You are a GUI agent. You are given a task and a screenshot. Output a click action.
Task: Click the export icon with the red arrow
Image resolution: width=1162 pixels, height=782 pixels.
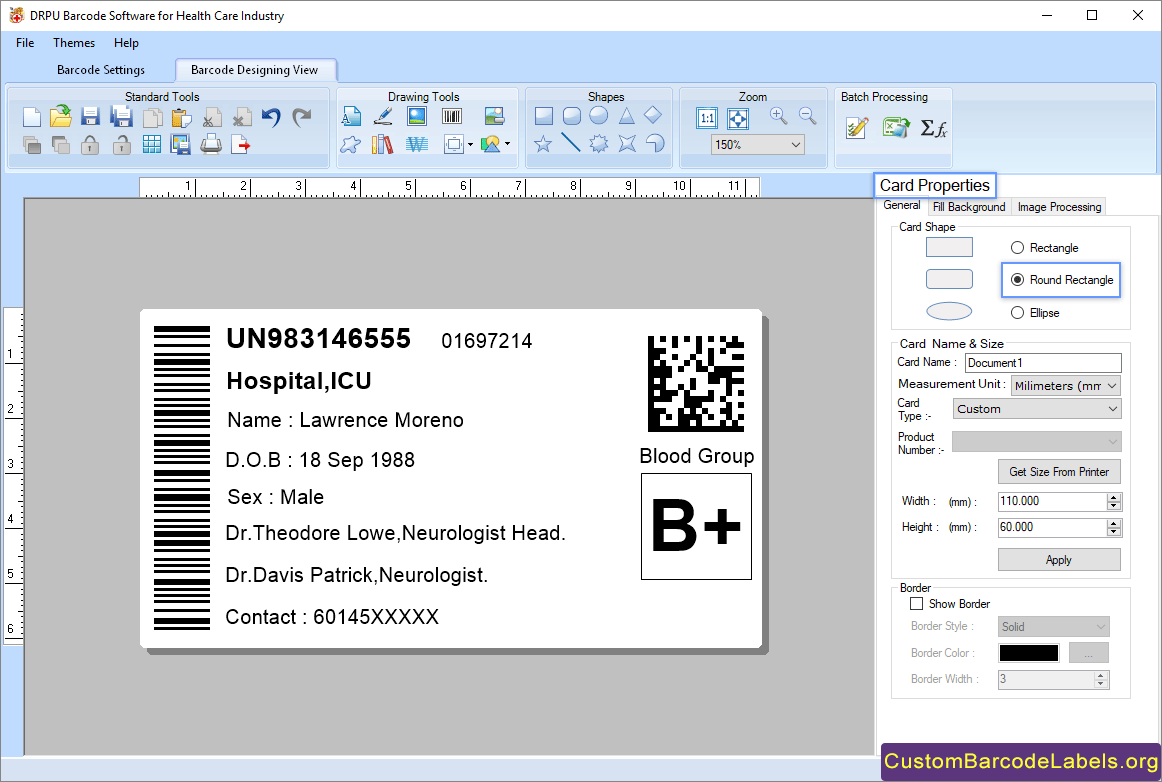pos(241,145)
